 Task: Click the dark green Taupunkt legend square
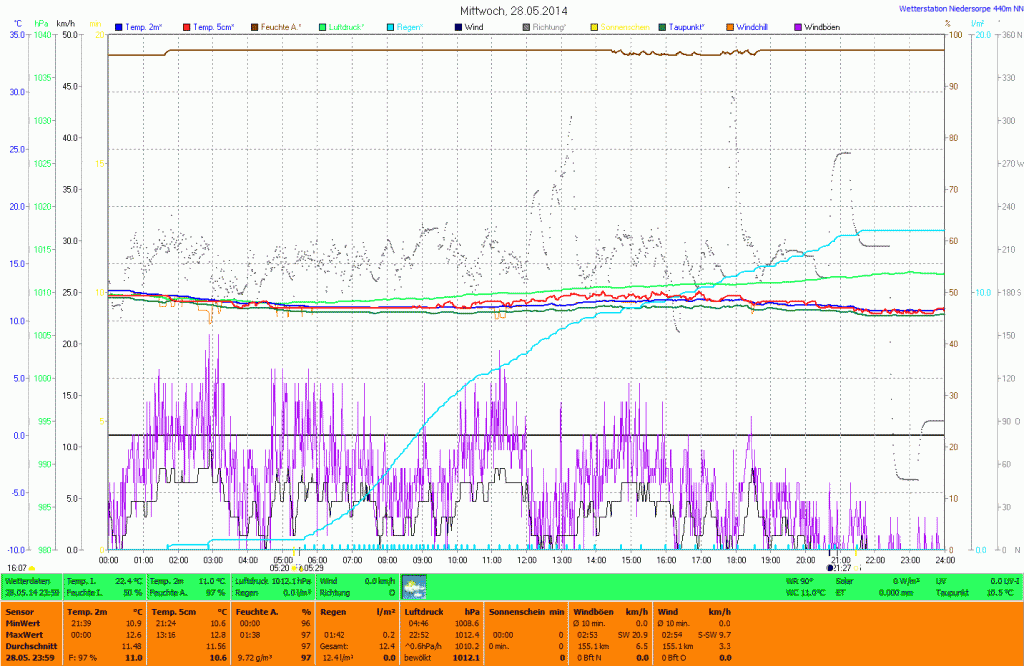(663, 26)
